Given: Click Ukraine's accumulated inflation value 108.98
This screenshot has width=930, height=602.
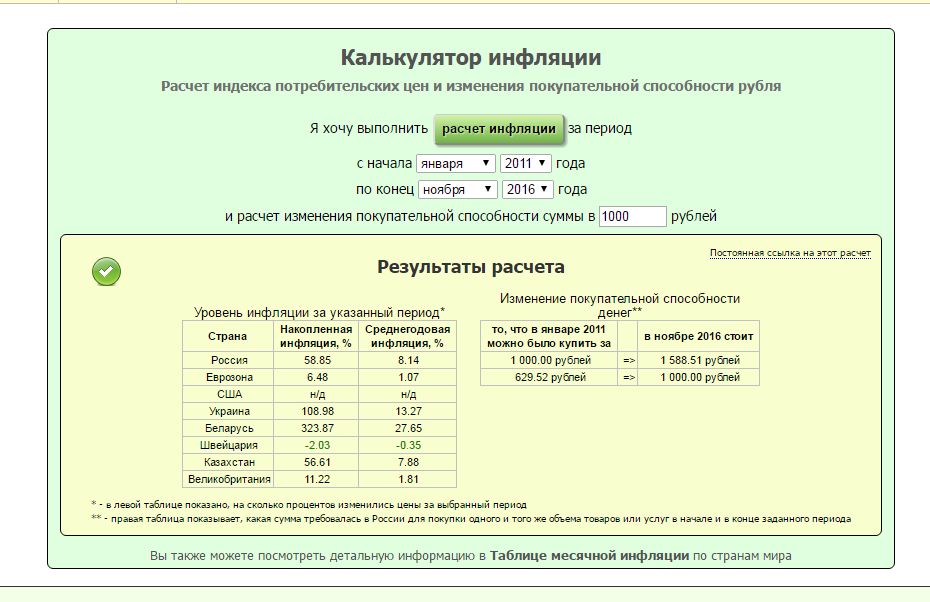Looking at the screenshot, I should pos(315,411).
